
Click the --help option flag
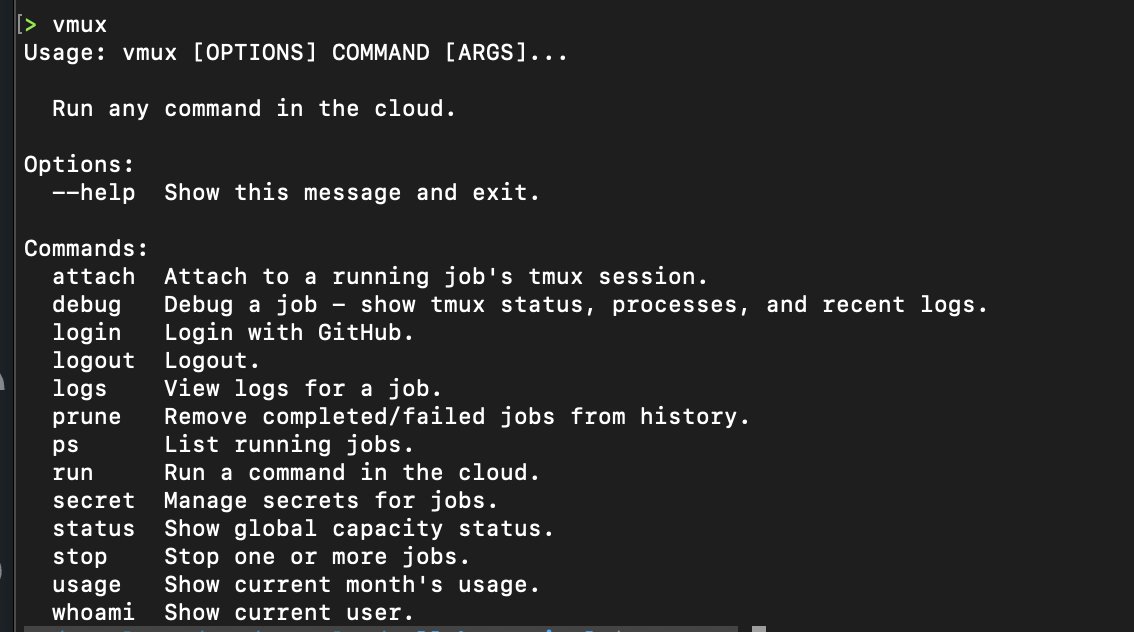pyautogui.click(x=93, y=192)
